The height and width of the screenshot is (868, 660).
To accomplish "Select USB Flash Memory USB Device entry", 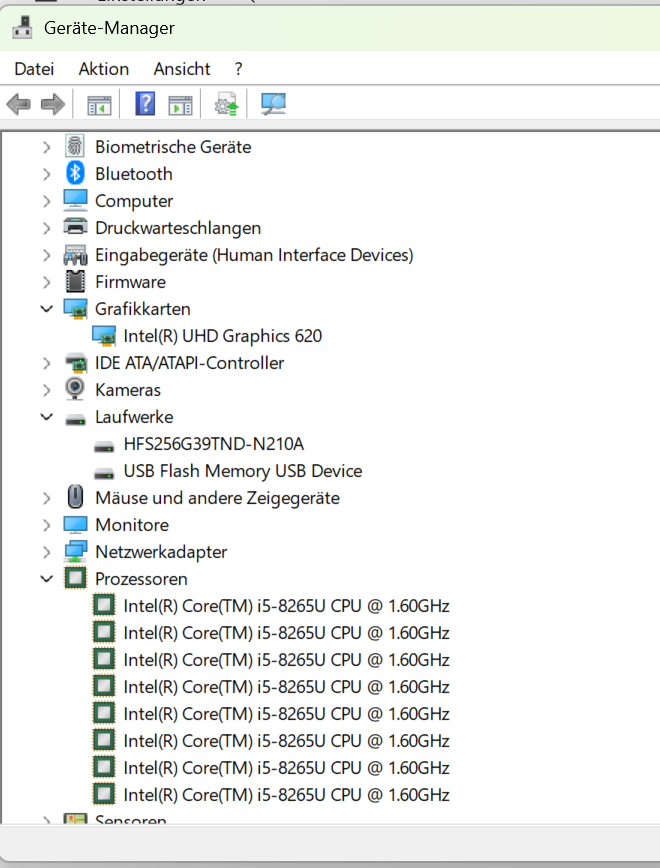I will pos(243,471).
